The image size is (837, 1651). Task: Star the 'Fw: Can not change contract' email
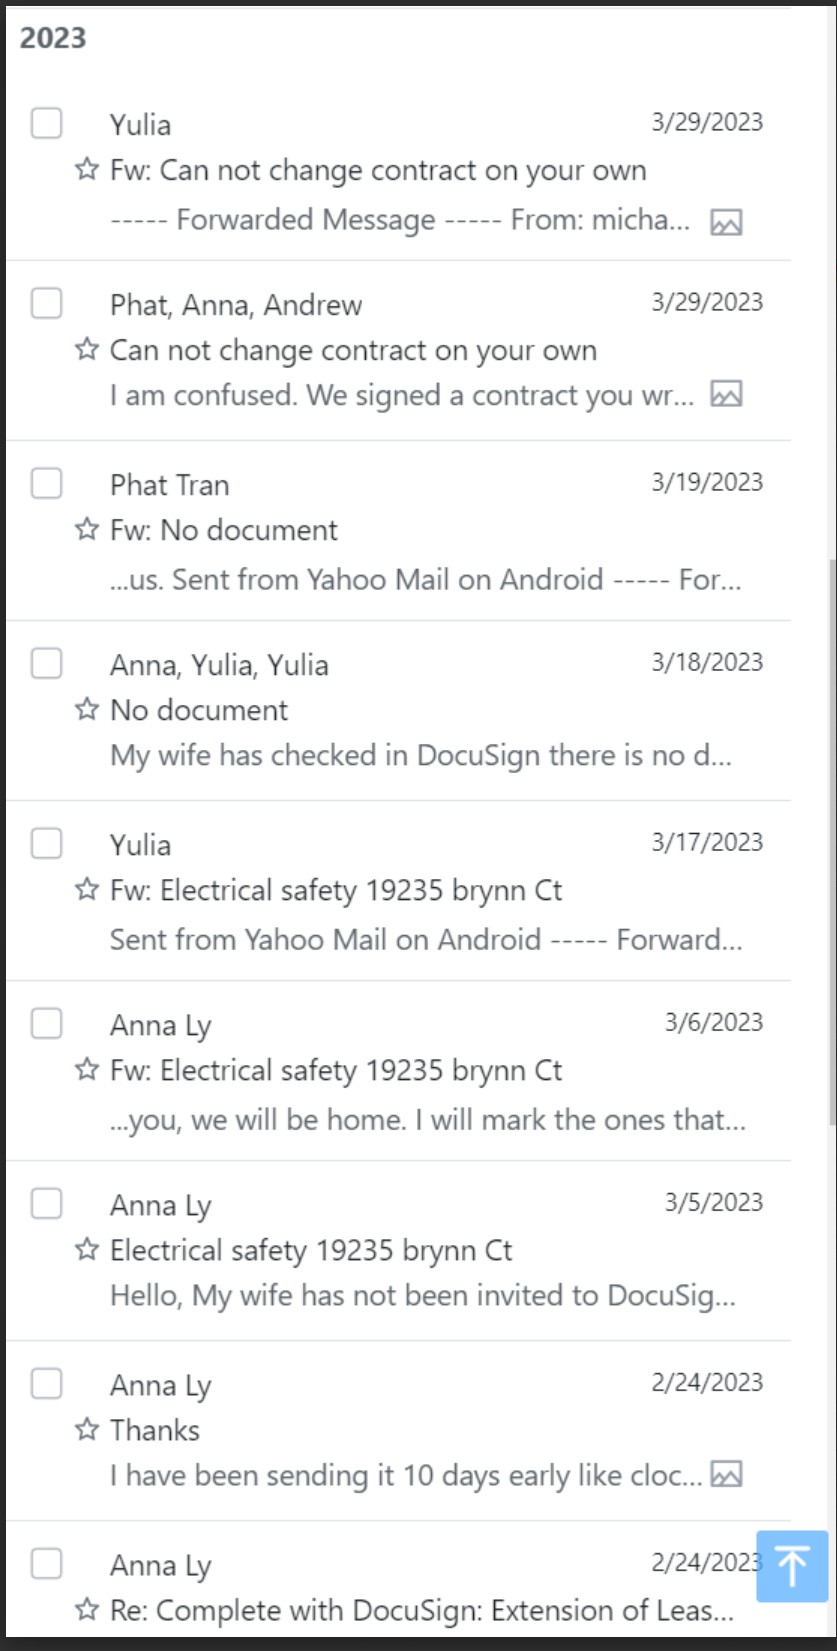click(87, 170)
